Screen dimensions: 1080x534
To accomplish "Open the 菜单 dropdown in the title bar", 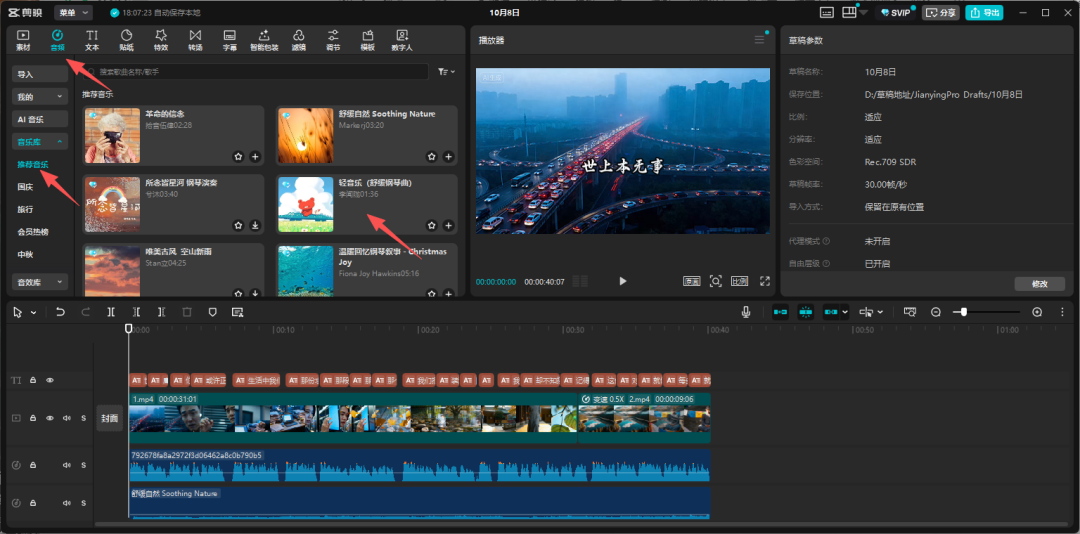I will pos(73,12).
